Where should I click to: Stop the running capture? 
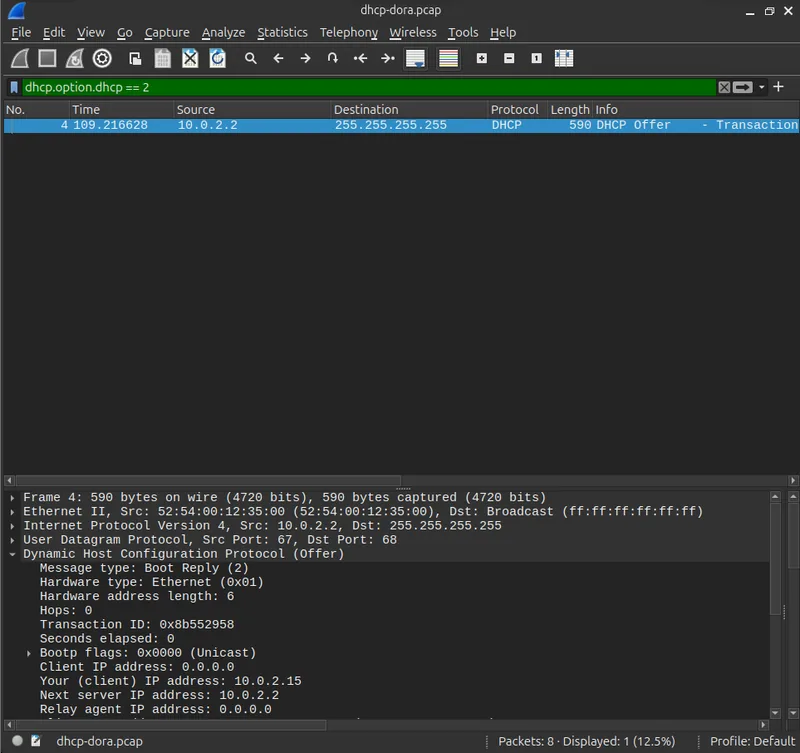pos(47,59)
